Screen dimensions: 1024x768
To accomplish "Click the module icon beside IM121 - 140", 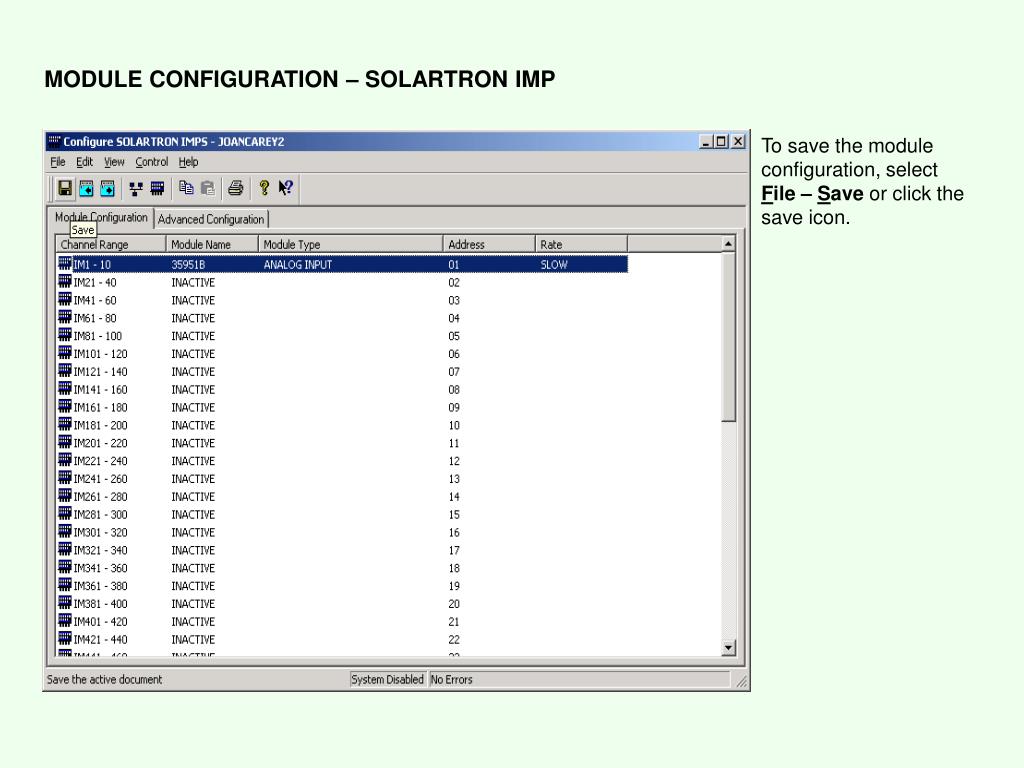I will pos(65,371).
